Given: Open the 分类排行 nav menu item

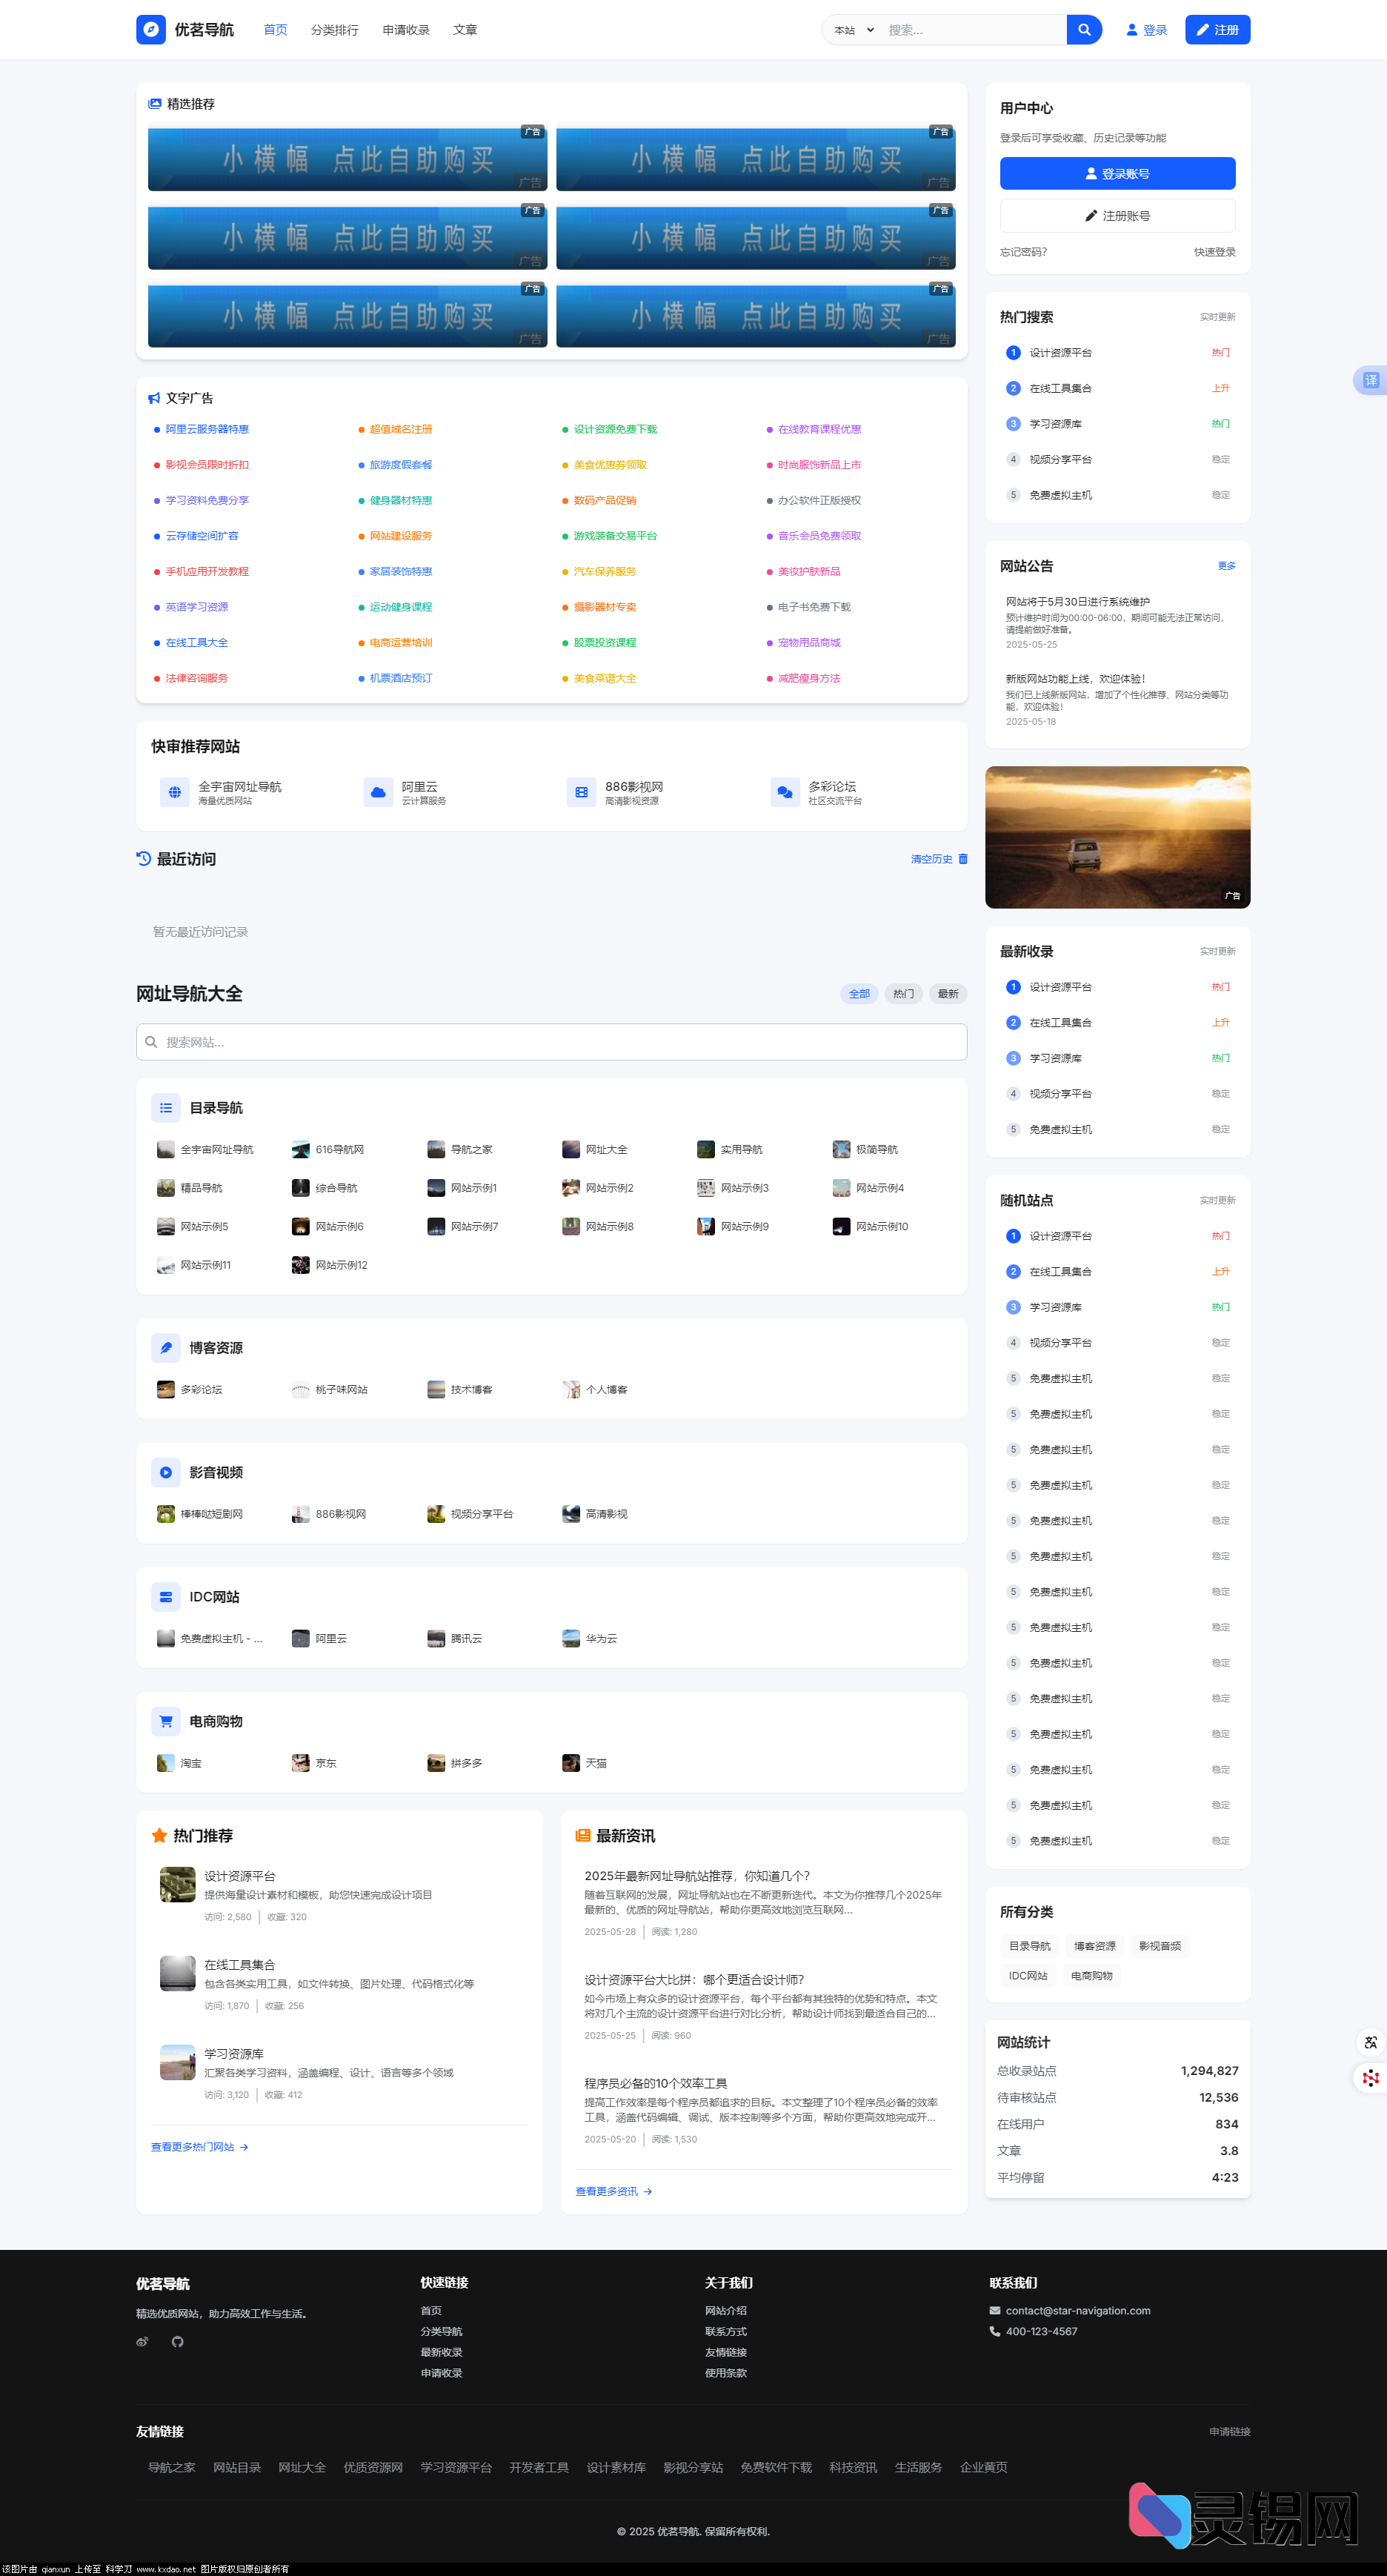Looking at the screenshot, I should point(334,30).
